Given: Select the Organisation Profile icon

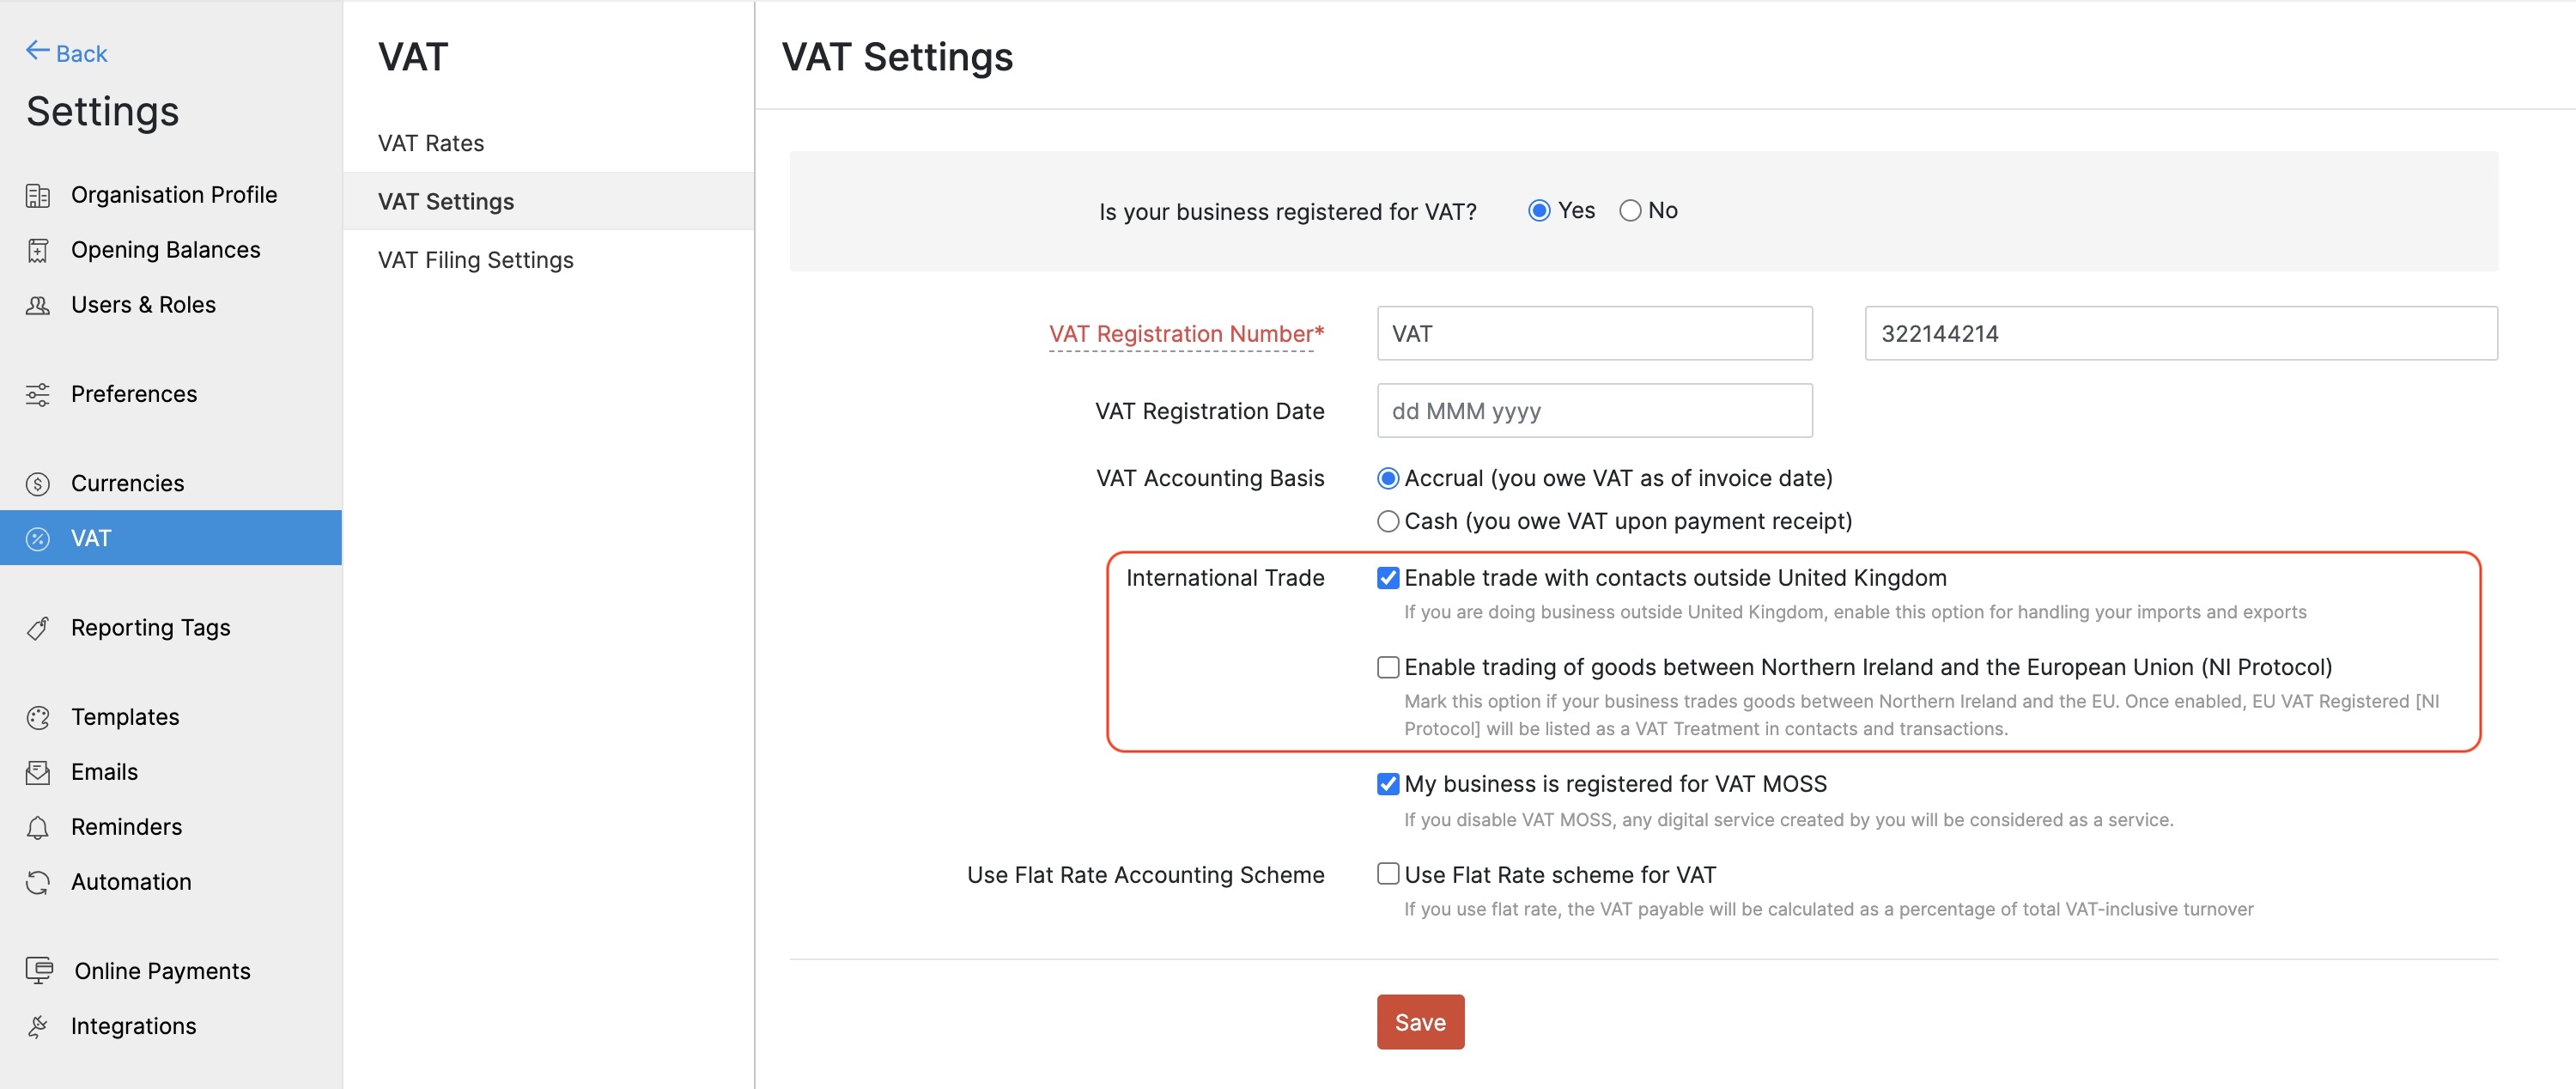Looking at the screenshot, I should [39, 195].
